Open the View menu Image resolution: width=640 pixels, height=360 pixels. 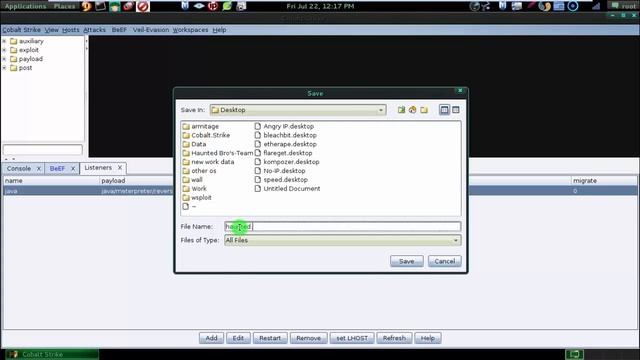(x=51, y=30)
